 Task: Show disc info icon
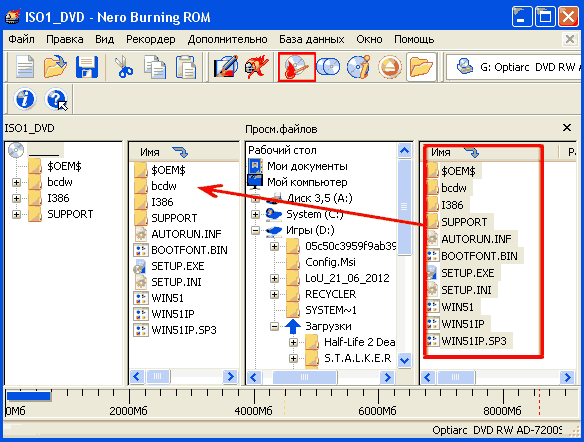click(358, 67)
